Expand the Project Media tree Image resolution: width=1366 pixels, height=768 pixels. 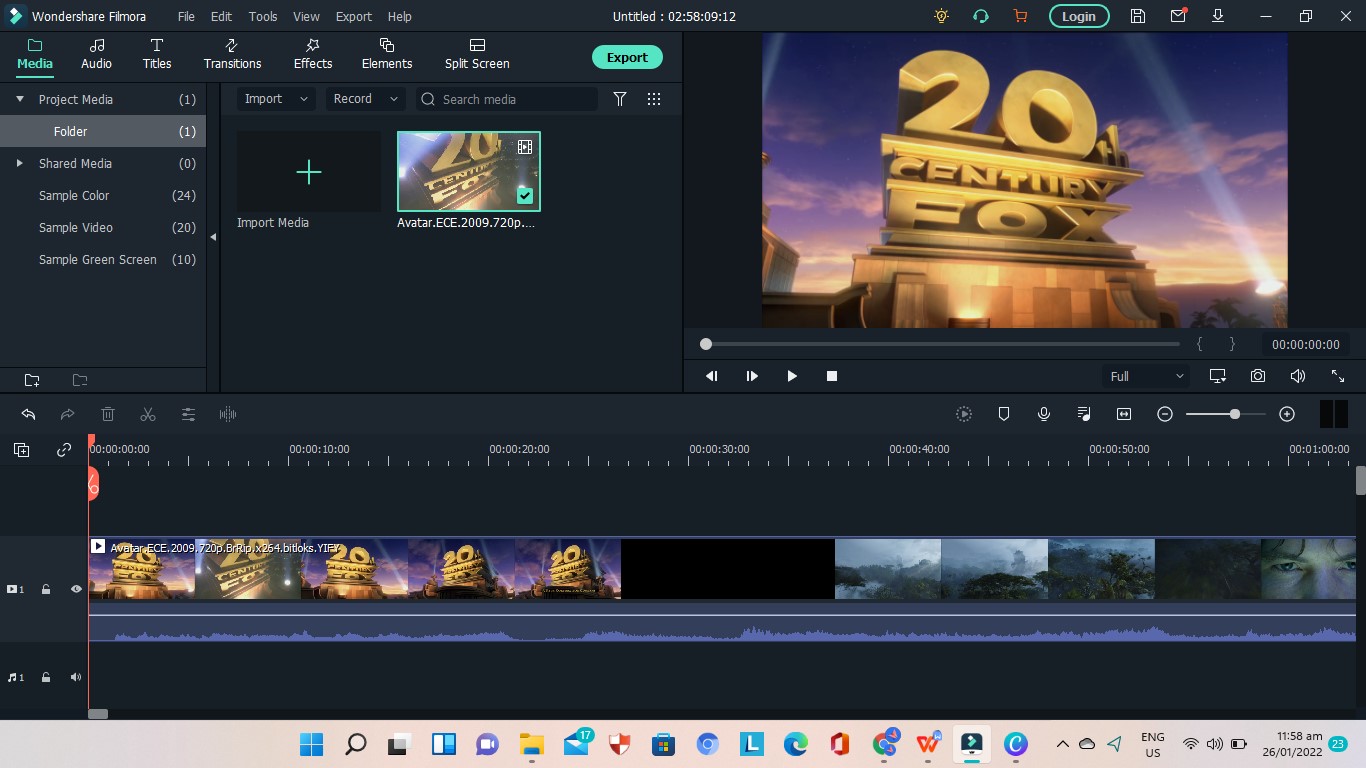tap(19, 99)
